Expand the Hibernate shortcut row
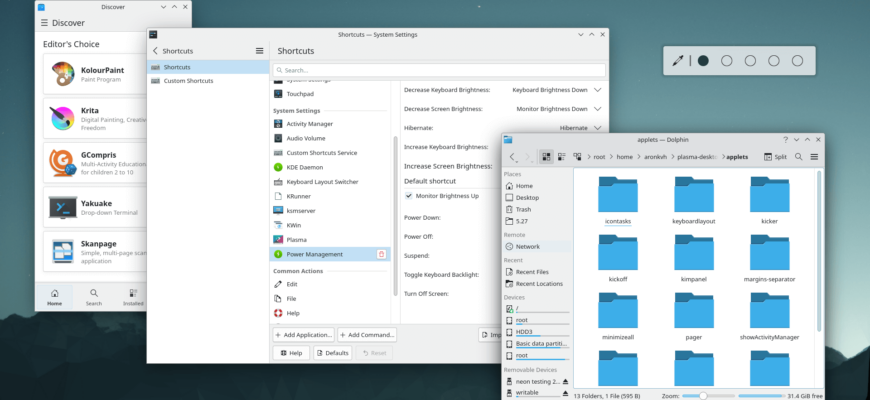 (598, 128)
